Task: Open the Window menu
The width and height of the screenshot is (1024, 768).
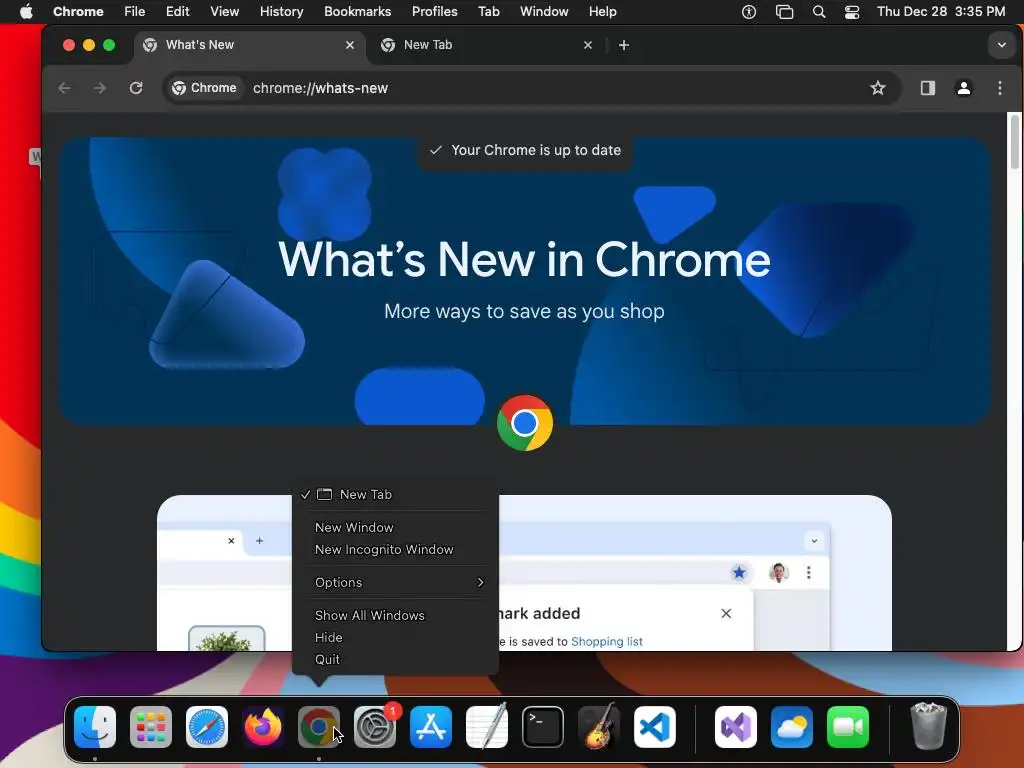Action: pyautogui.click(x=544, y=12)
